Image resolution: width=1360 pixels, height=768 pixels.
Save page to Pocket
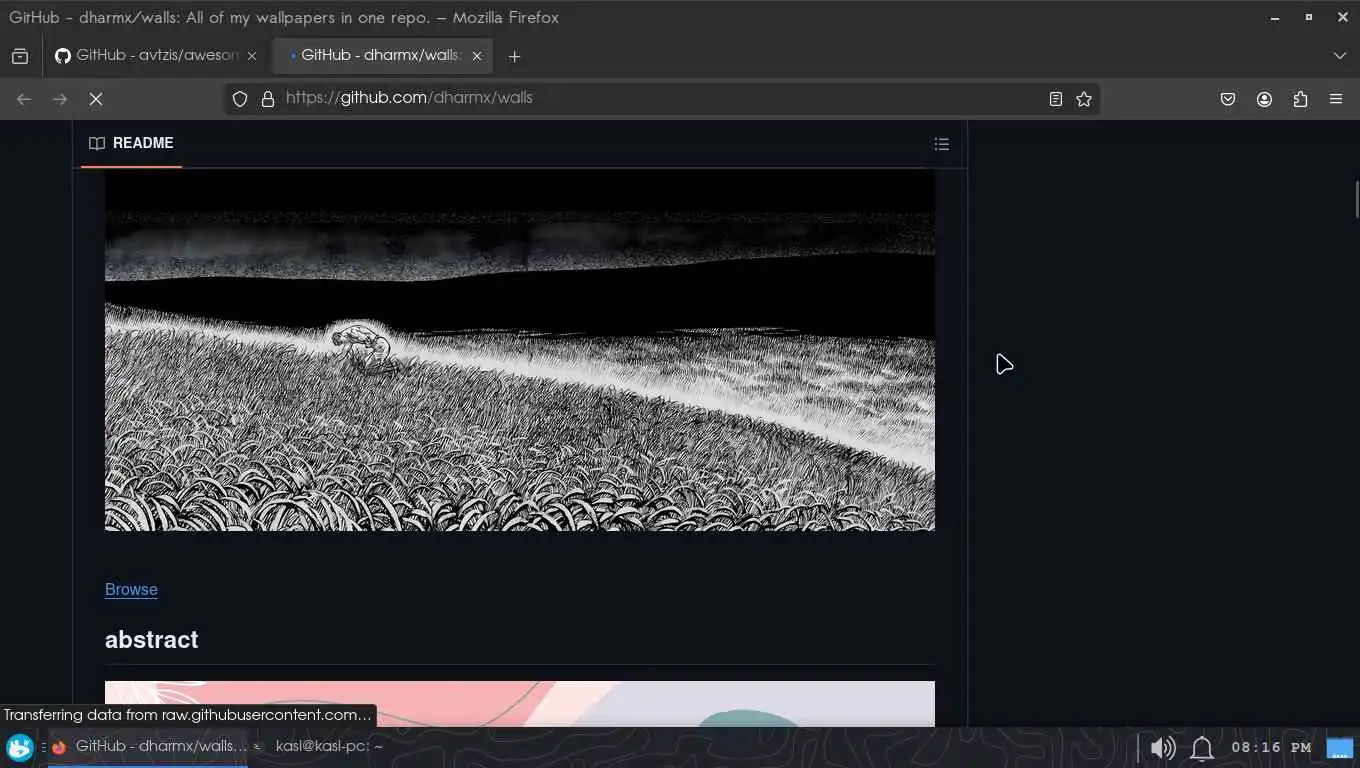point(1228,99)
